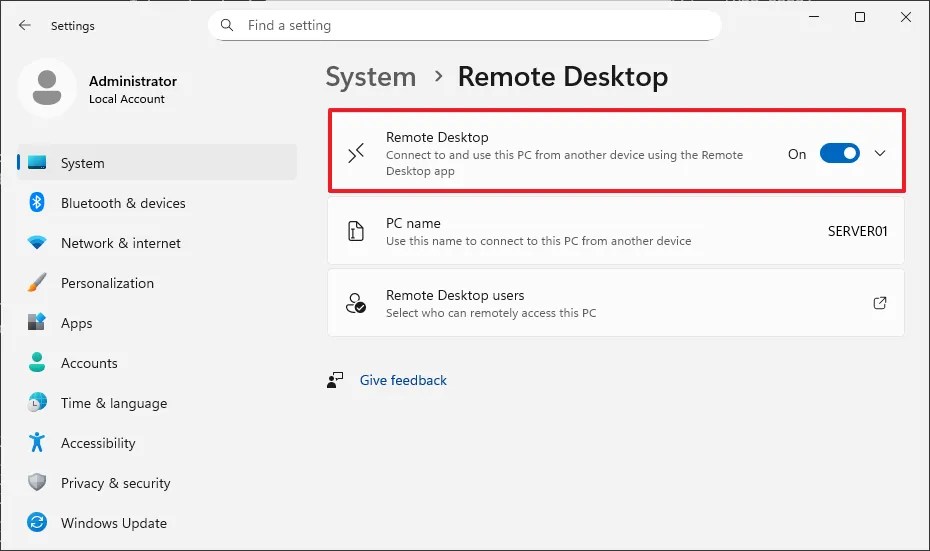930x551 pixels.
Task: Click the PC name document icon
Action: click(x=356, y=231)
